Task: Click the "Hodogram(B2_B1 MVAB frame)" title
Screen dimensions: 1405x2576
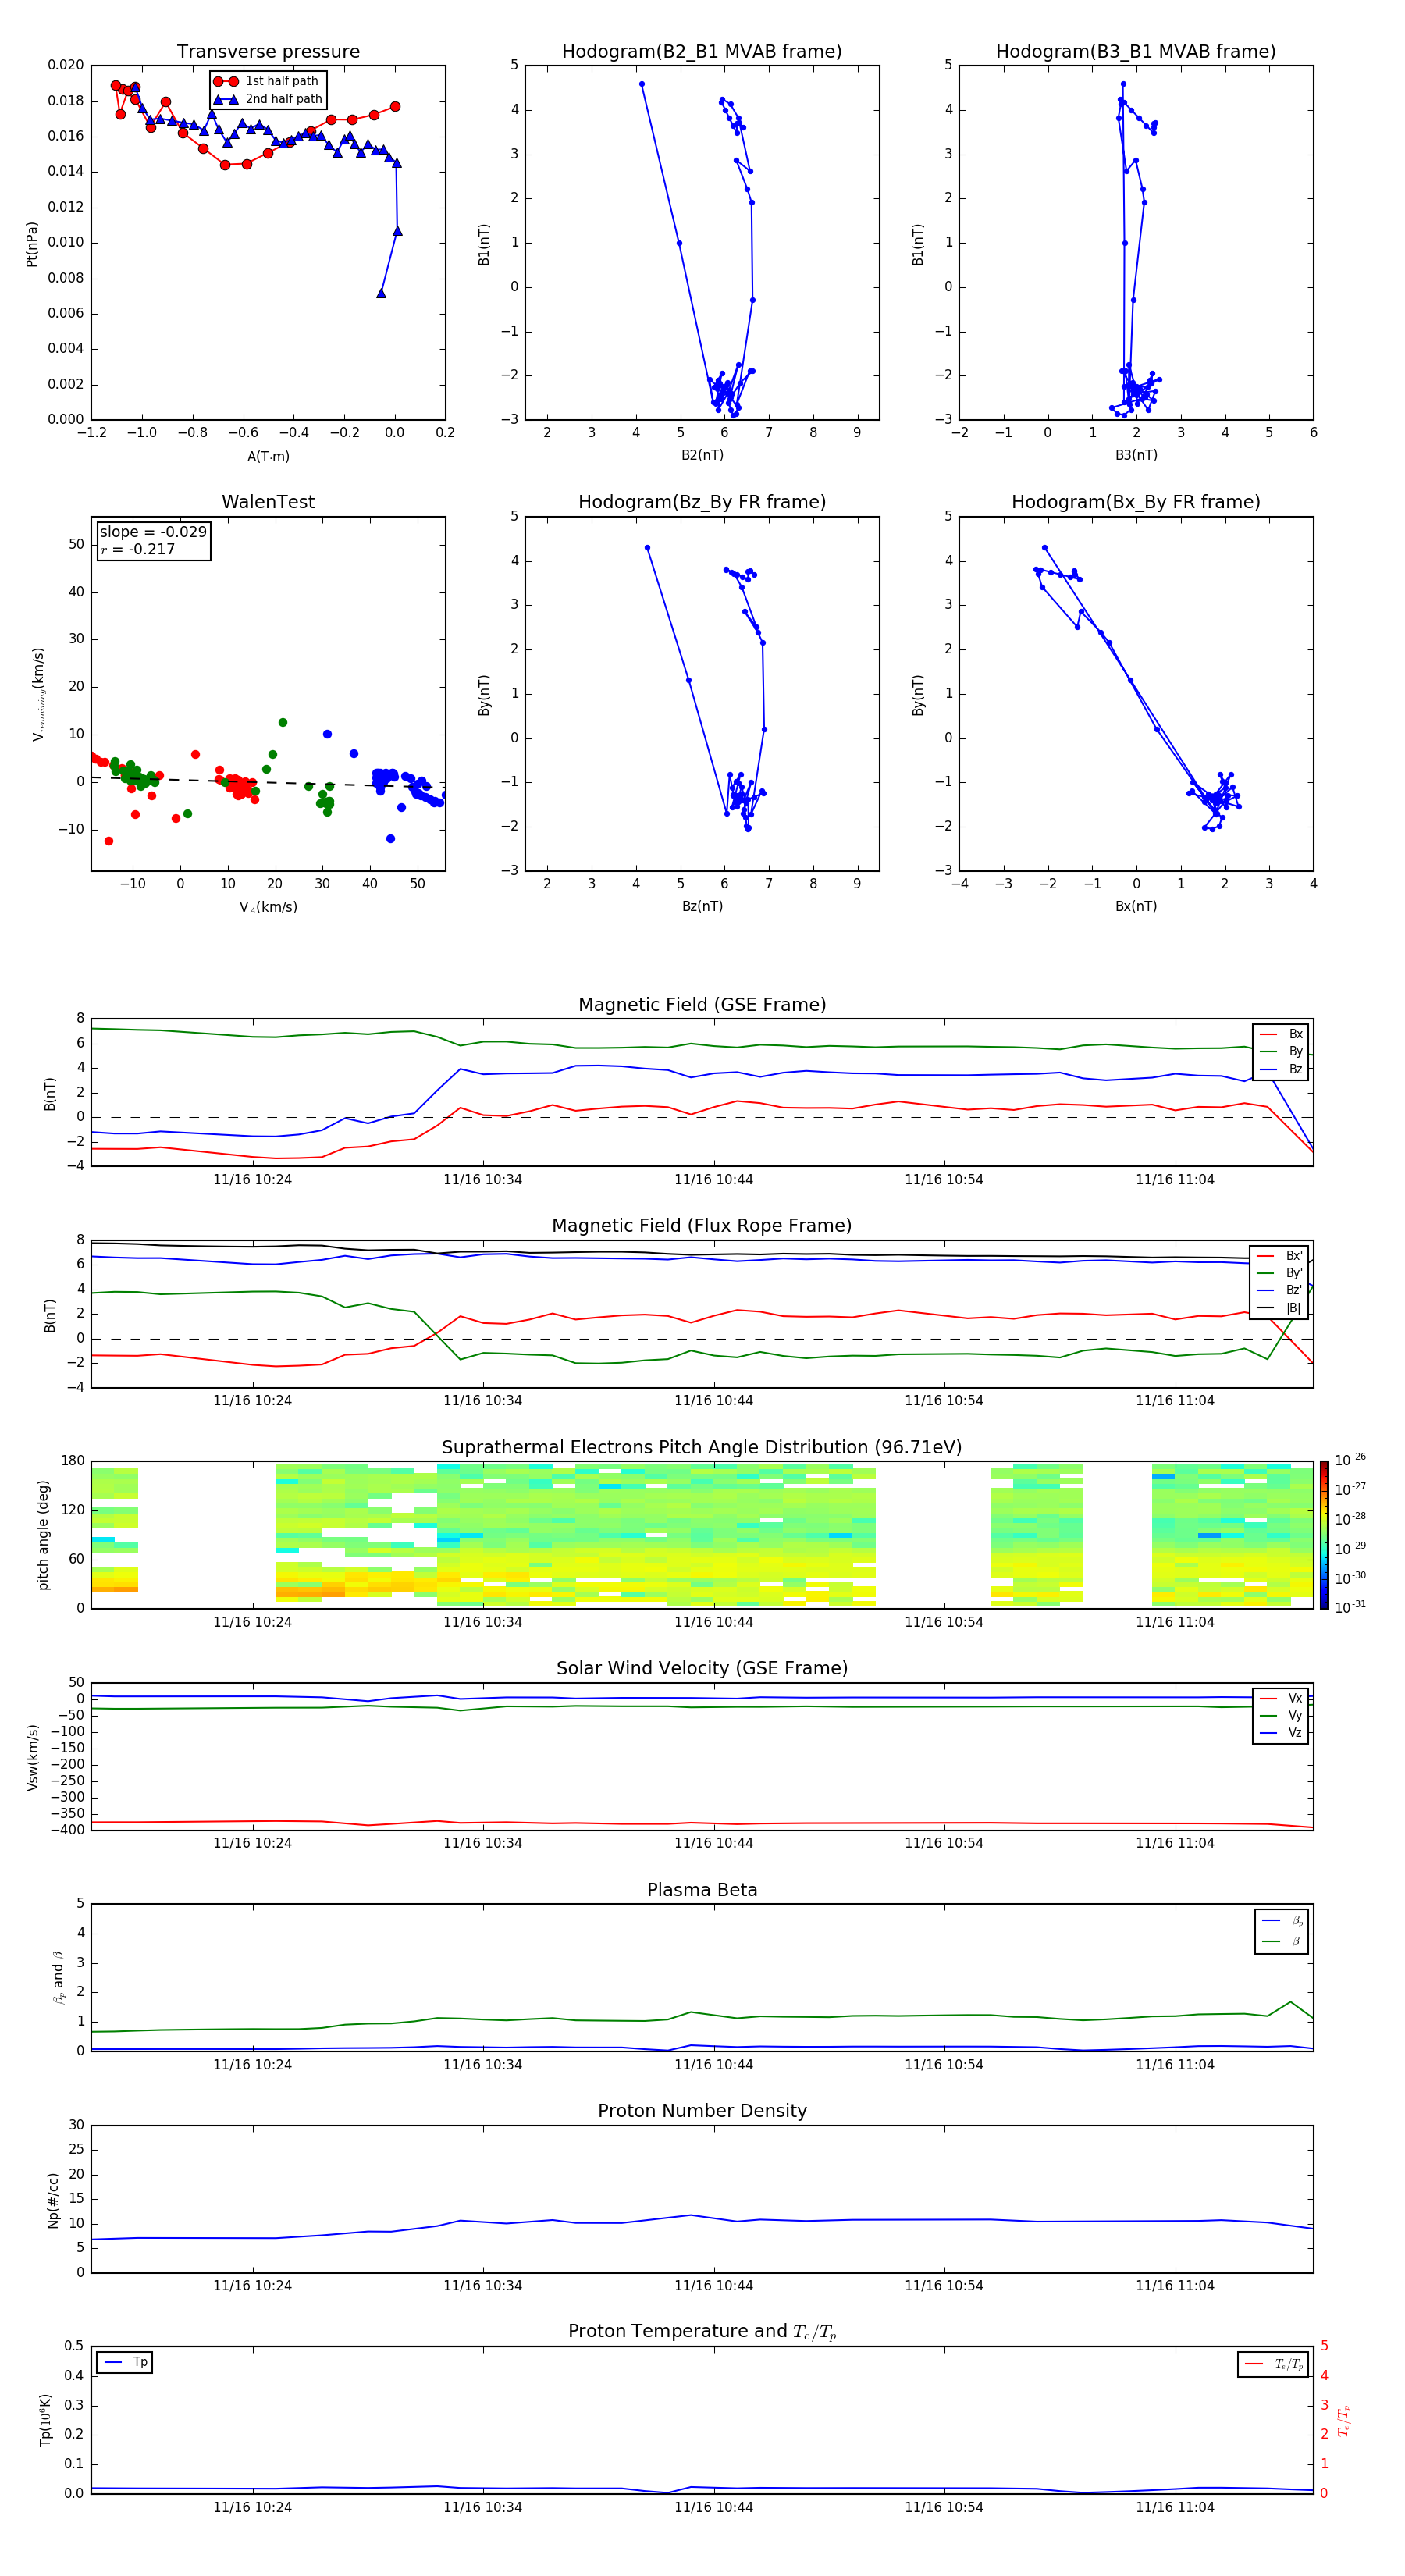Action: point(702,52)
